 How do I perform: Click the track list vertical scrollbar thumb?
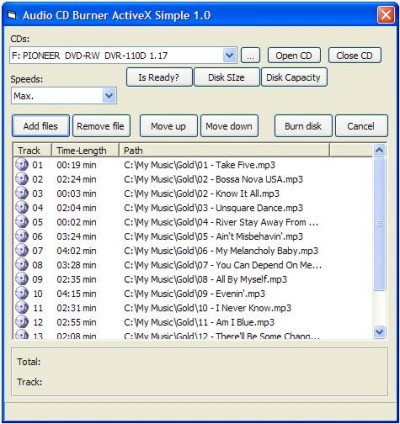(x=379, y=223)
